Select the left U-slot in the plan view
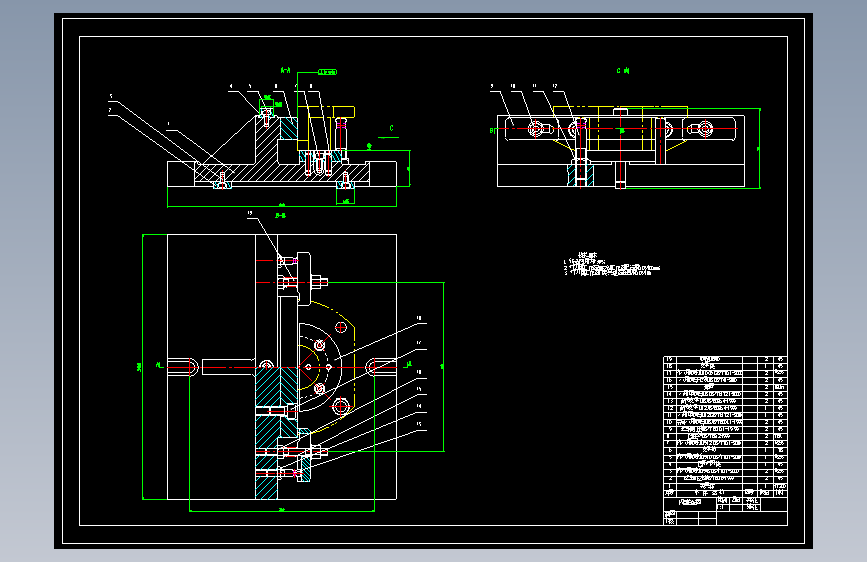The width and height of the screenshot is (867, 562). pyautogui.click(x=182, y=367)
